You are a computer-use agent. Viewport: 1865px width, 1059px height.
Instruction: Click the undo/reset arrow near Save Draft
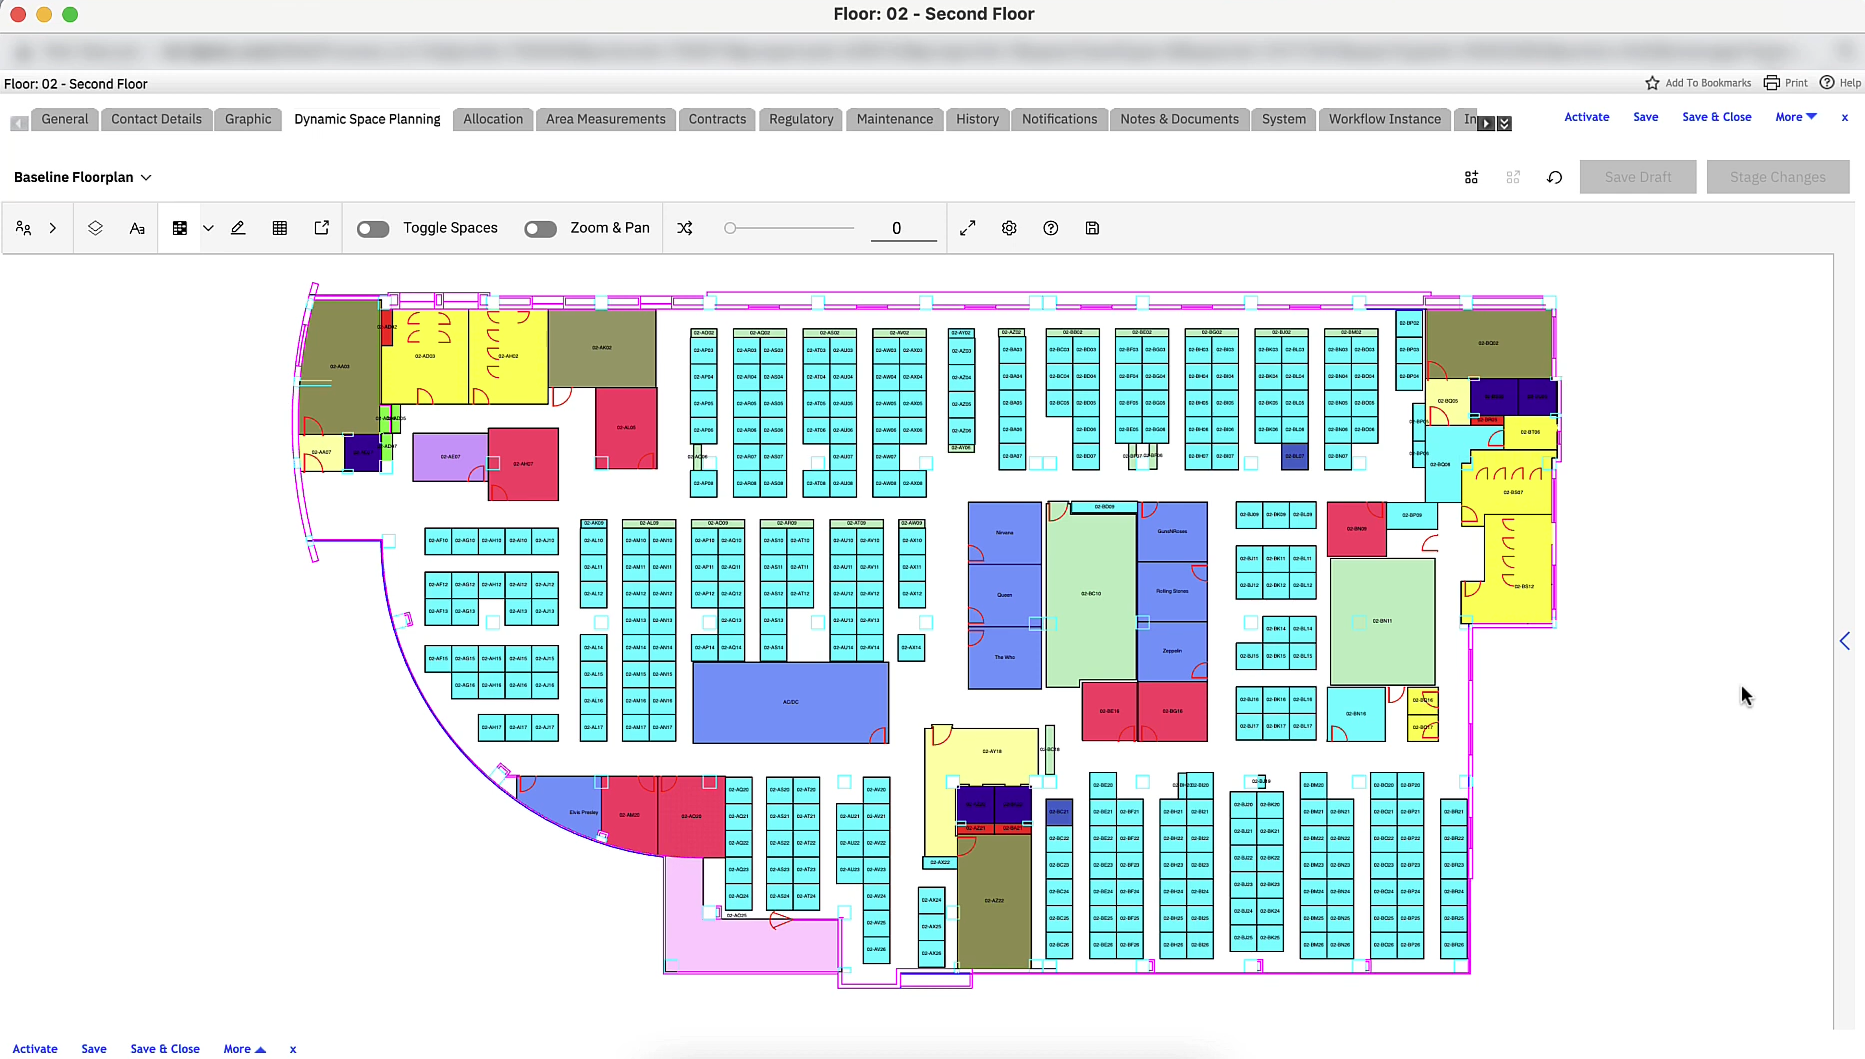(x=1554, y=177)
